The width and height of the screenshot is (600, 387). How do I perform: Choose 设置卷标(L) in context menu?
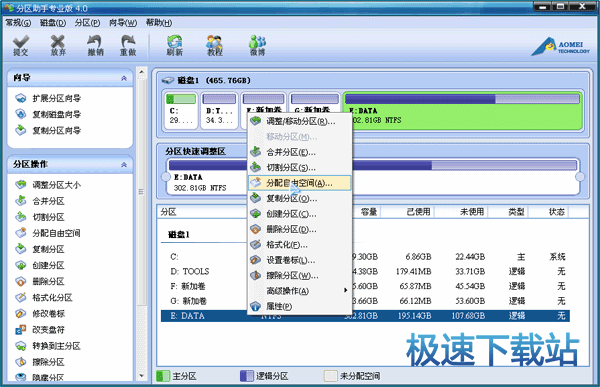point(300,260)
